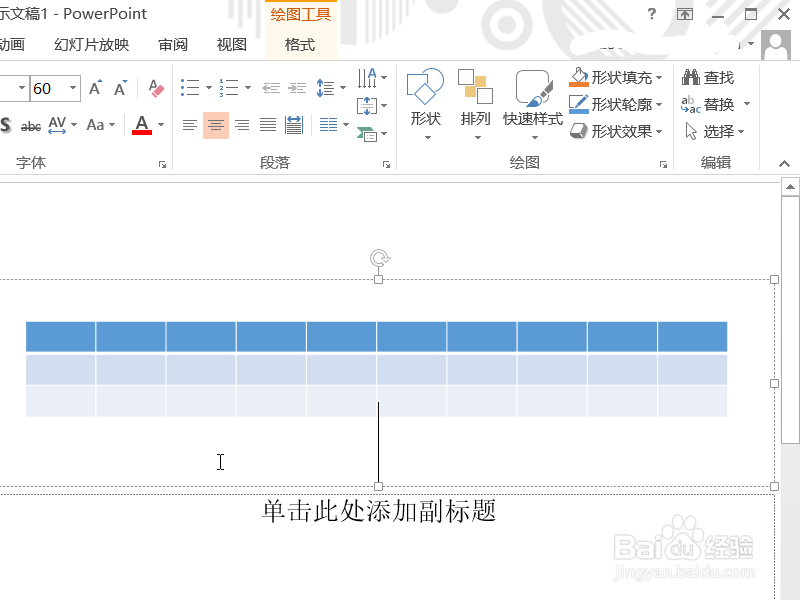Image resolution: width=800 pixels, height=600 pixels.
Task: Align text to the left
Action: 190,125
